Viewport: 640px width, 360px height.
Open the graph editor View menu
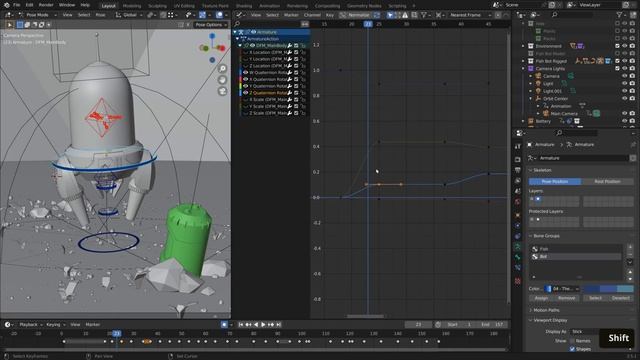(256, 15)
